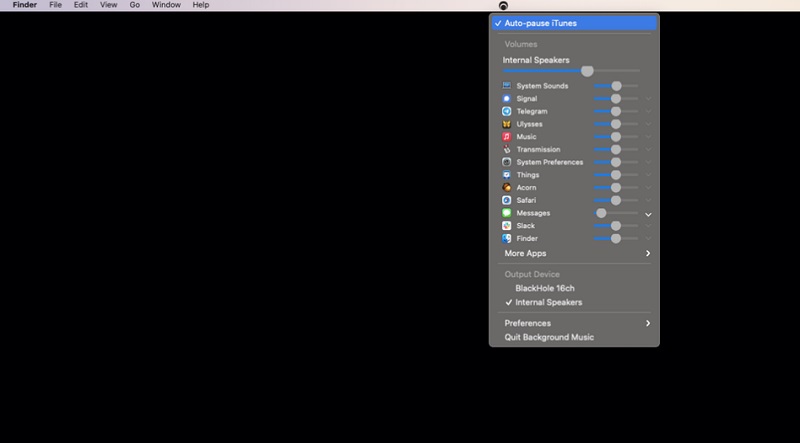Open the Finder menu in the menu bar
This screenshot has height=443, width=800.
point(24,5)
